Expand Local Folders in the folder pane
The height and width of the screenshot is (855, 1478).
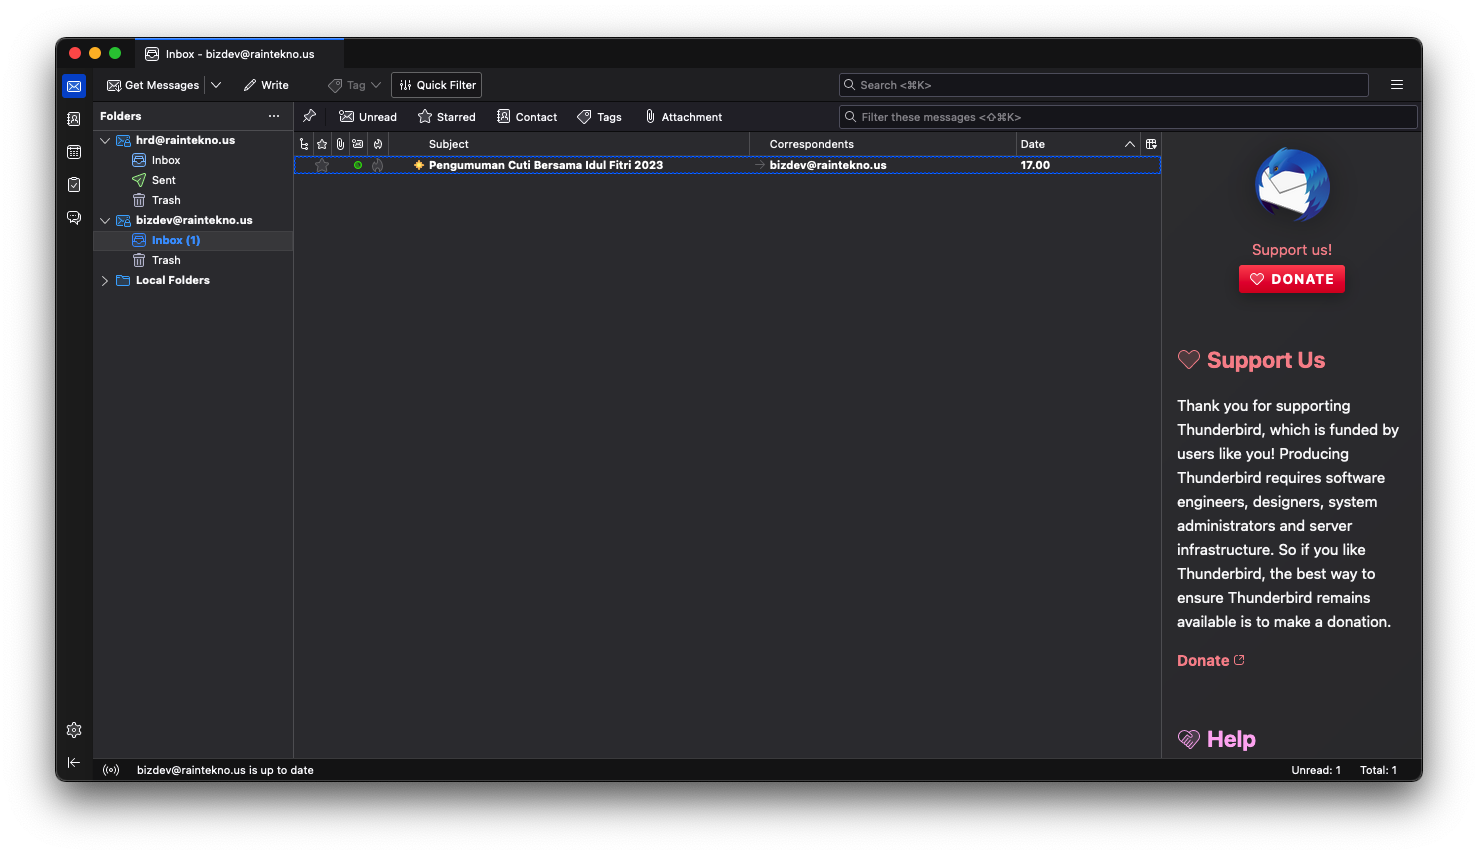click(x=105, y=281)
